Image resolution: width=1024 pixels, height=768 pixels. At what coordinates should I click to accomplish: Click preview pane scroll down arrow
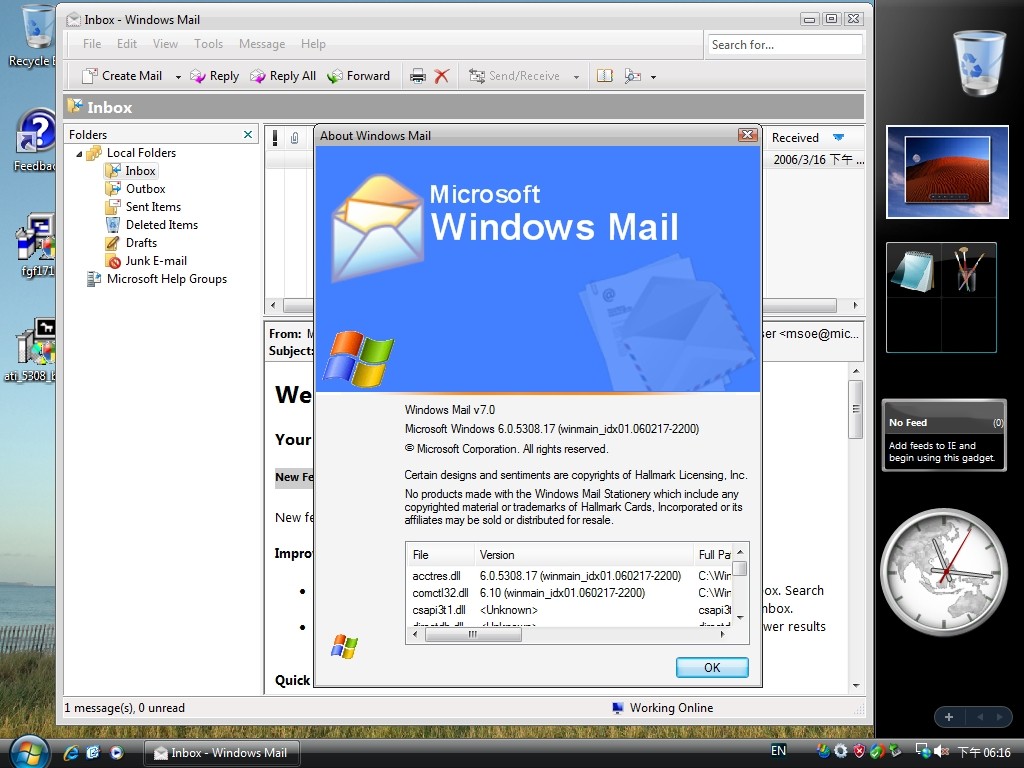tap(856, 685)
